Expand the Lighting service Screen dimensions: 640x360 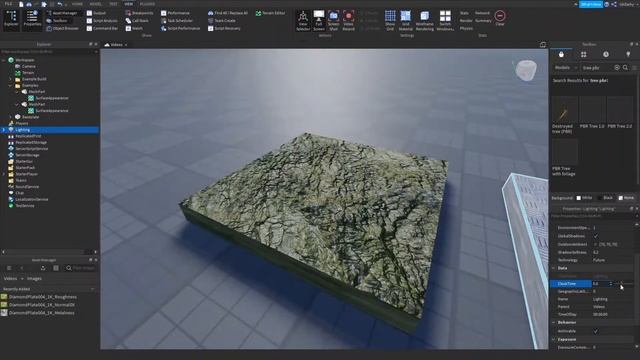point(4,129)
